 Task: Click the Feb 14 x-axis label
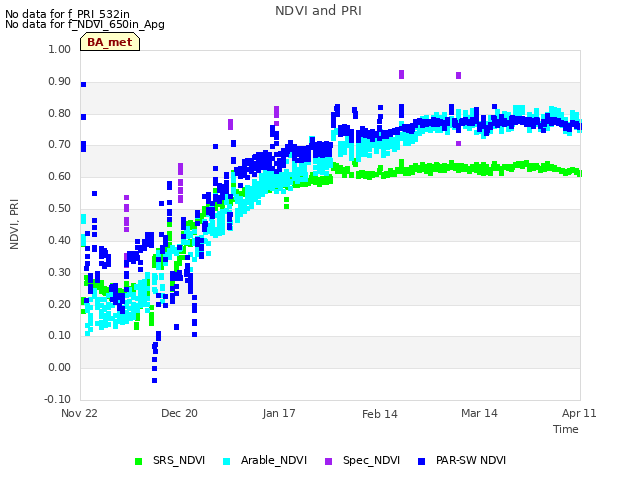380,414
